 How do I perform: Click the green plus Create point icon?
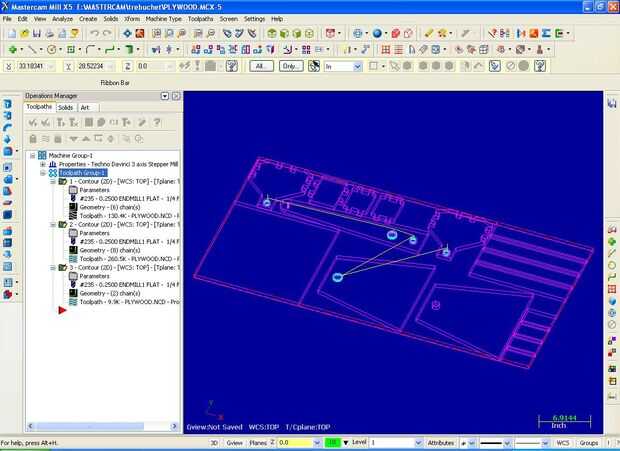pos(13,50)
